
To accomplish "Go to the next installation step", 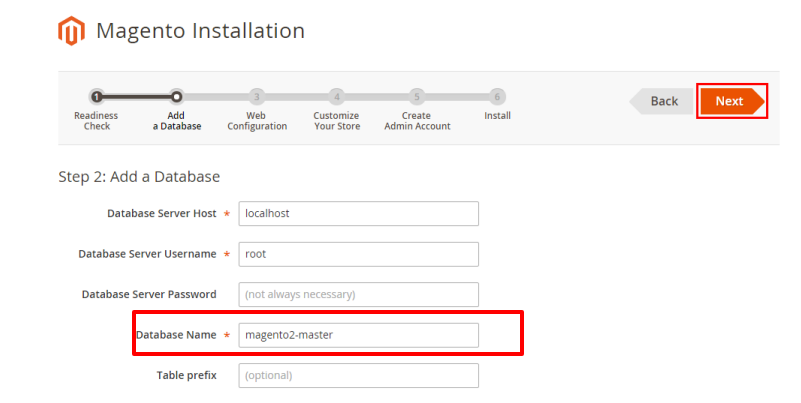I will (730, 101).
